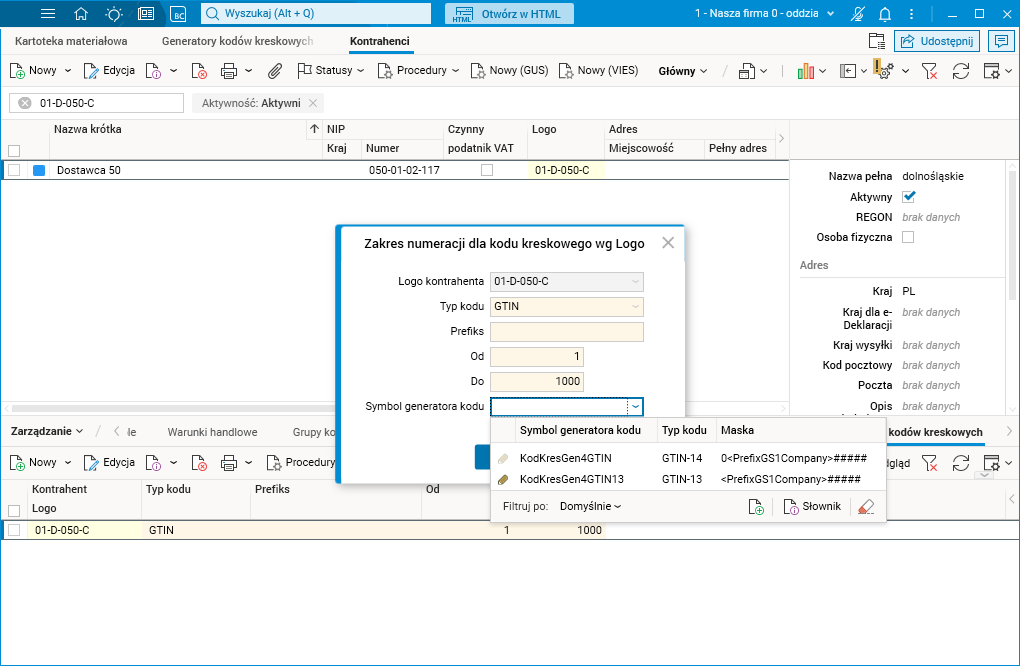Click the eraser clear icon in dropdown footer
Image resolution: width=1020 pixels, height=666 pixels.
click(x=866, y=507)
